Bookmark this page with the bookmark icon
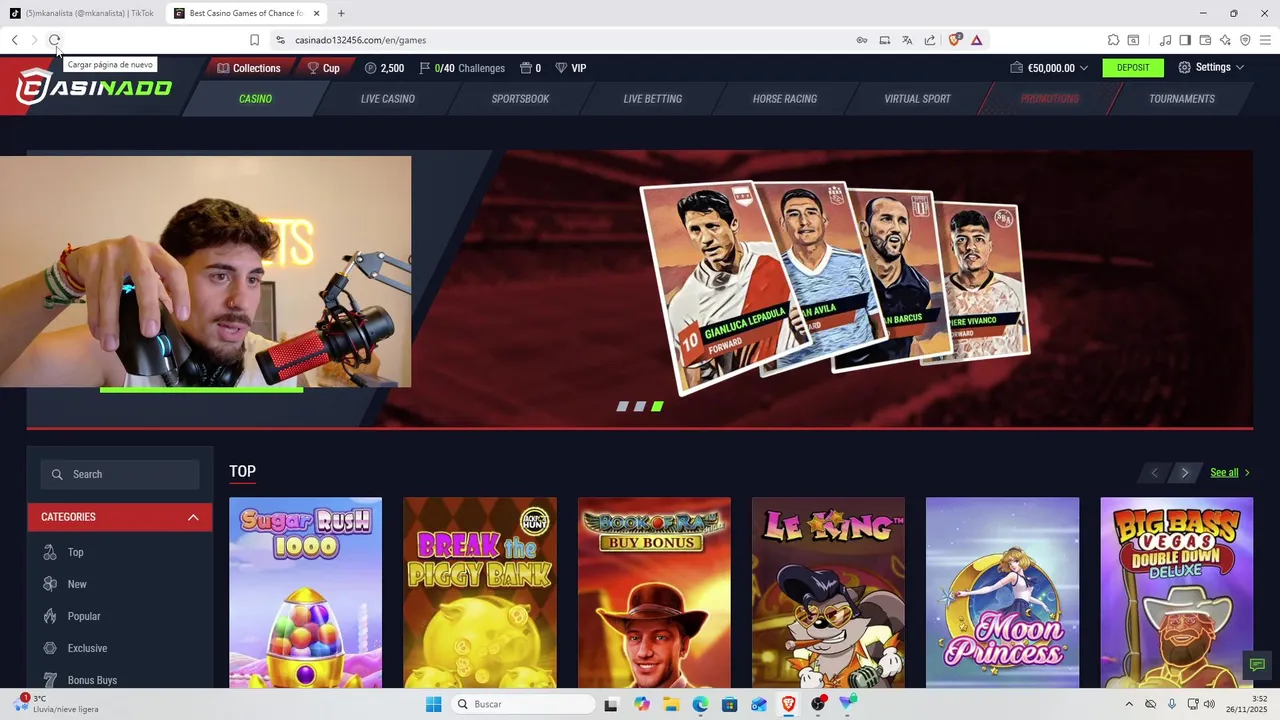This screenshot has height=720, width=1280. pos(254,40)
